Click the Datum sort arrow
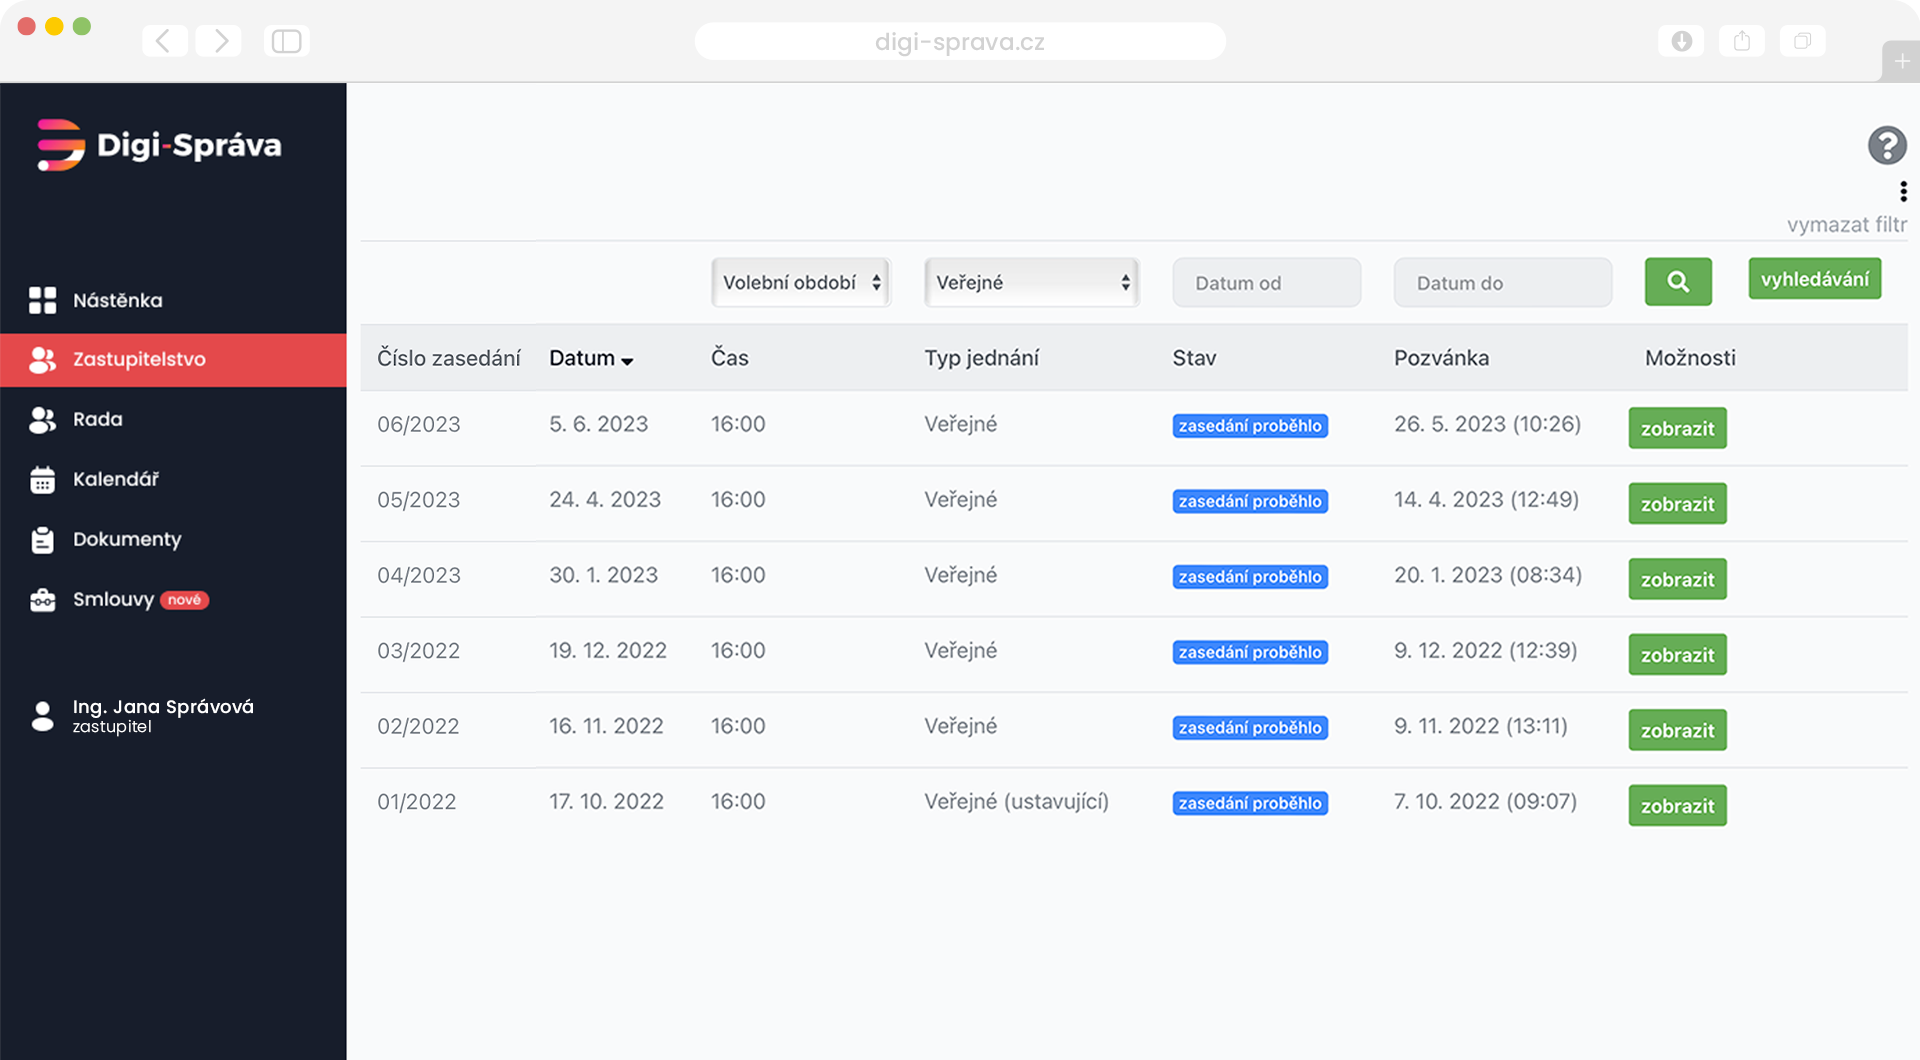Viewport: 1920px width, 1060px height. (627, 361)
